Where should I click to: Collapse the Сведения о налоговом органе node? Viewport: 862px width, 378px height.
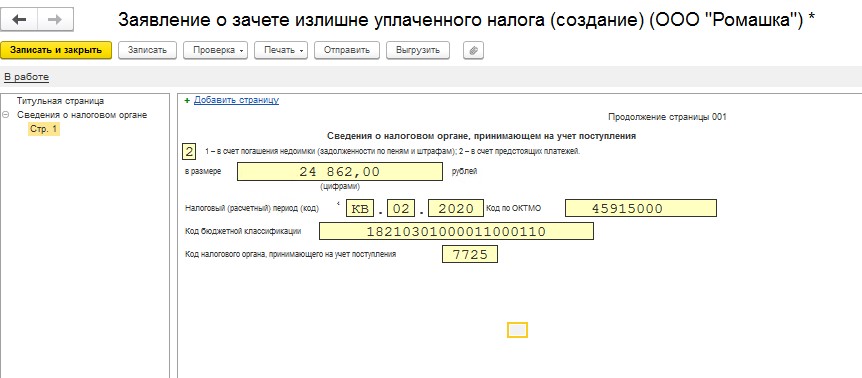click(5, 115)
